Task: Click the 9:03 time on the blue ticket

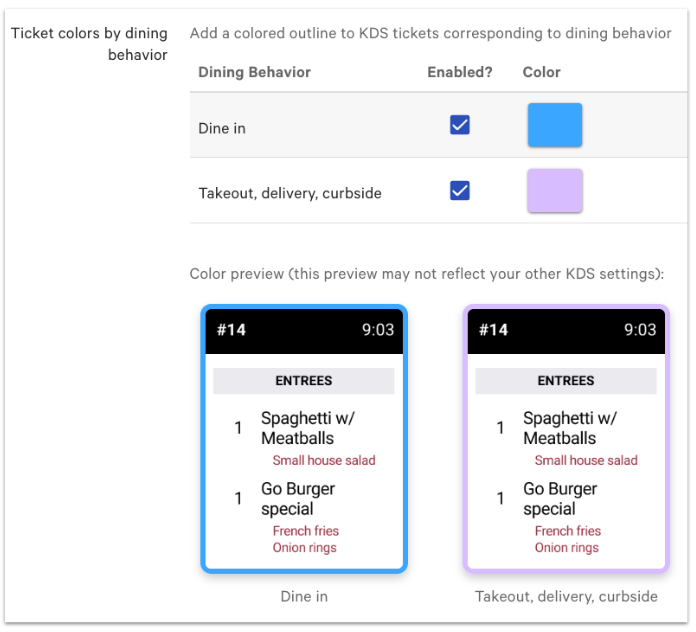Action: click(378, 330)
